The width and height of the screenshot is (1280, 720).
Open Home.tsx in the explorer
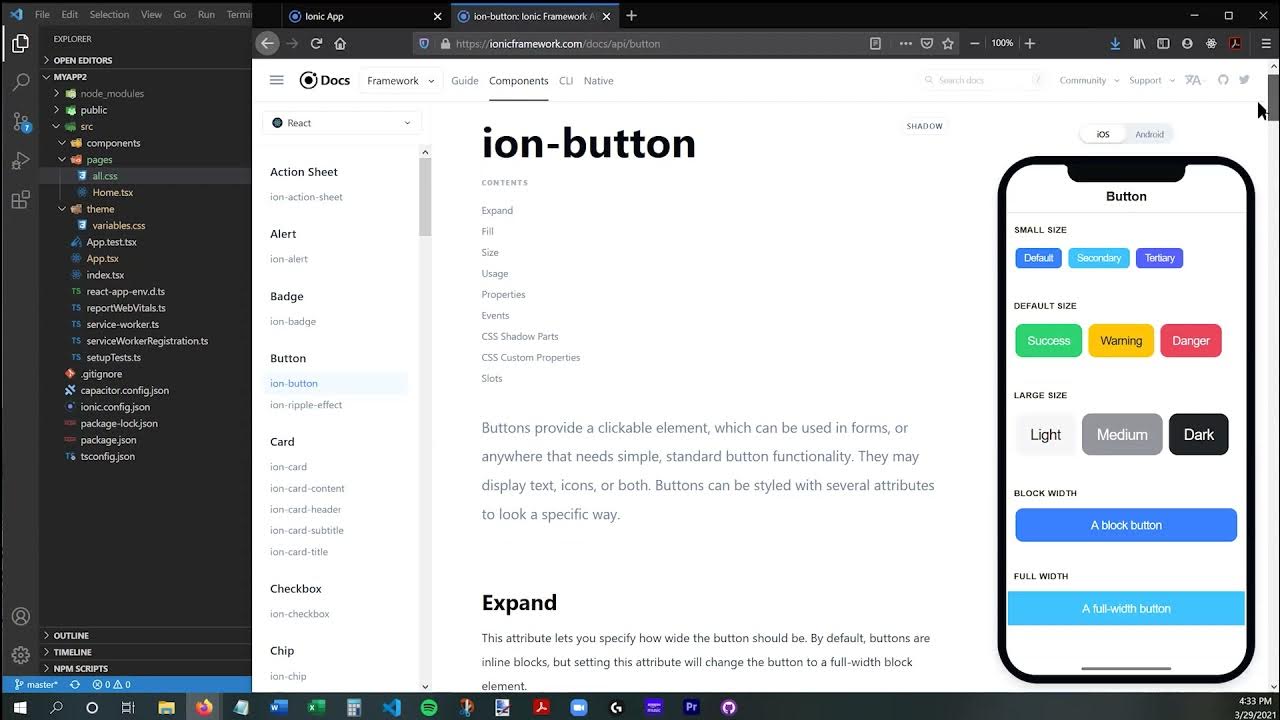(112, 192)
